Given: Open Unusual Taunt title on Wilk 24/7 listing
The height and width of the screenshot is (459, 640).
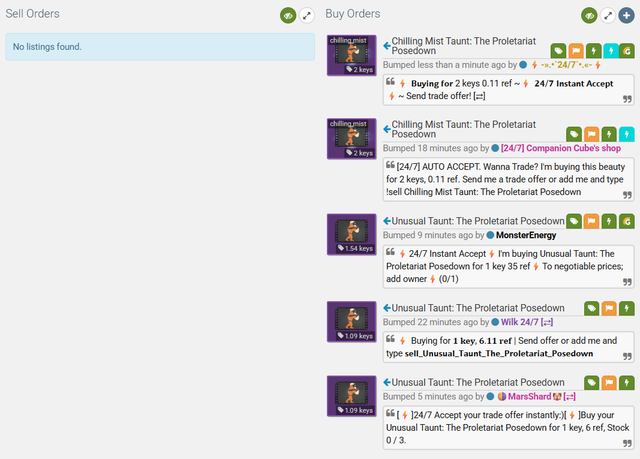Looking at the screenshot, I should [478, 308].
